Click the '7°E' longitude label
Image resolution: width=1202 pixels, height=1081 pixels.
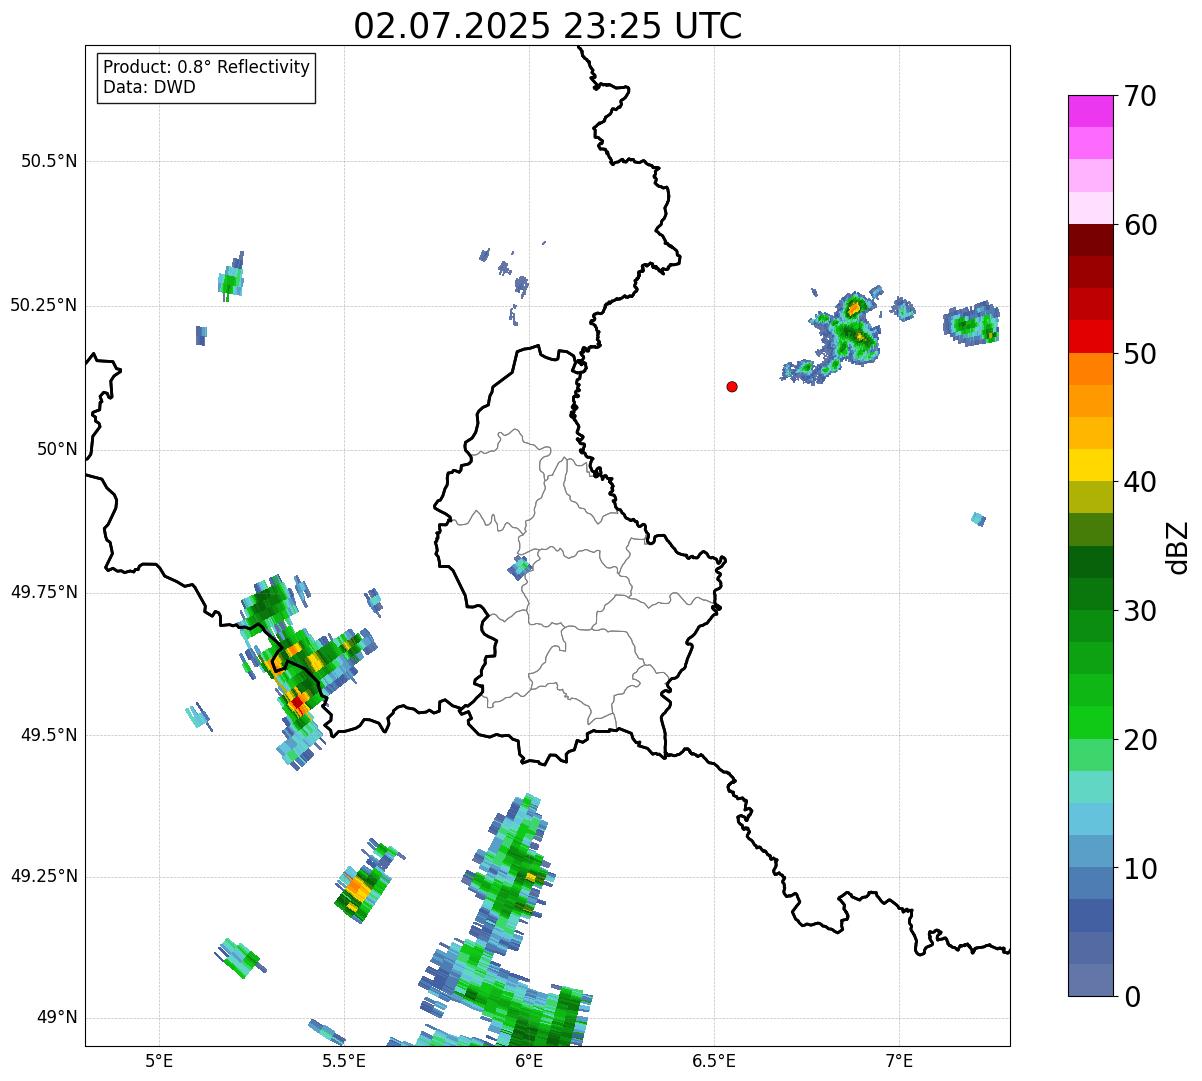899,1061
